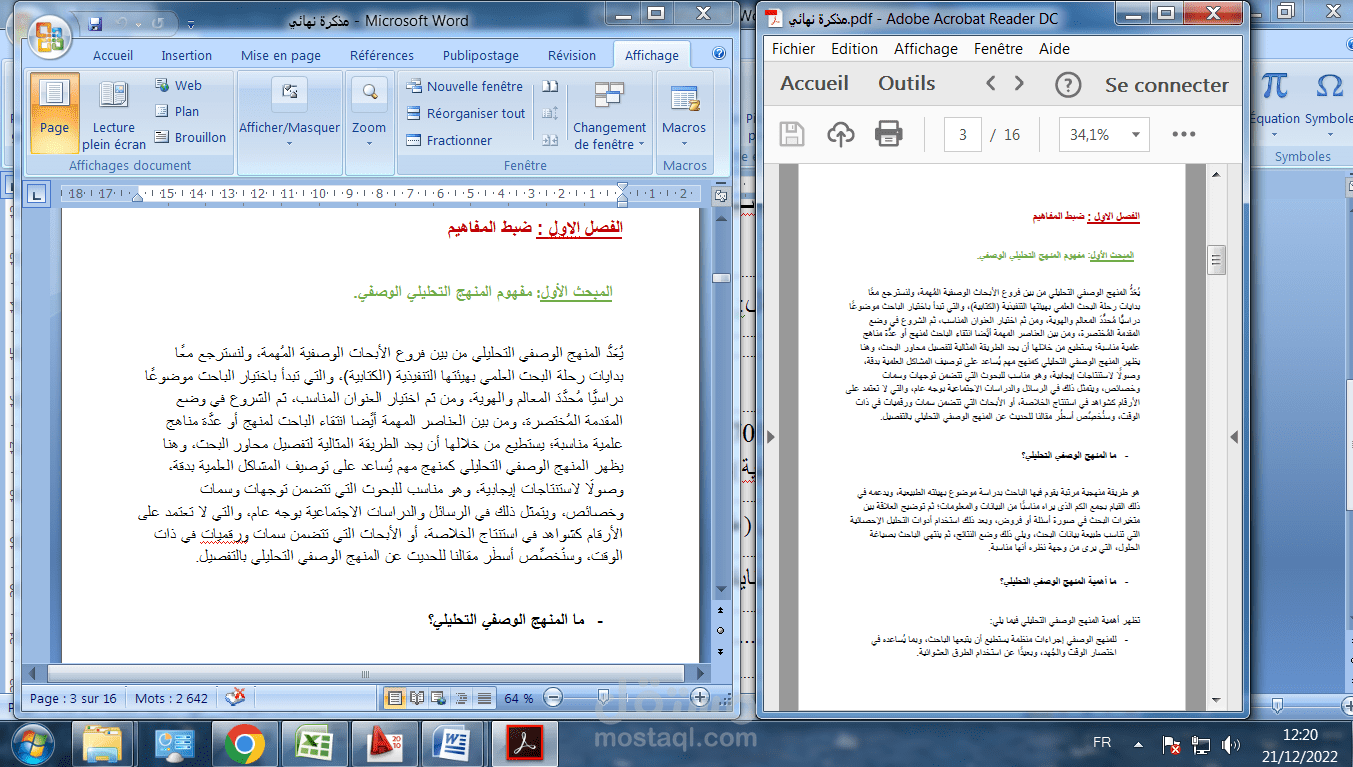Image resolution: width=1353 pixels, height=767 pixels.
Task: Open the Révision ribbon tab
Action: [x=572, y=56]
